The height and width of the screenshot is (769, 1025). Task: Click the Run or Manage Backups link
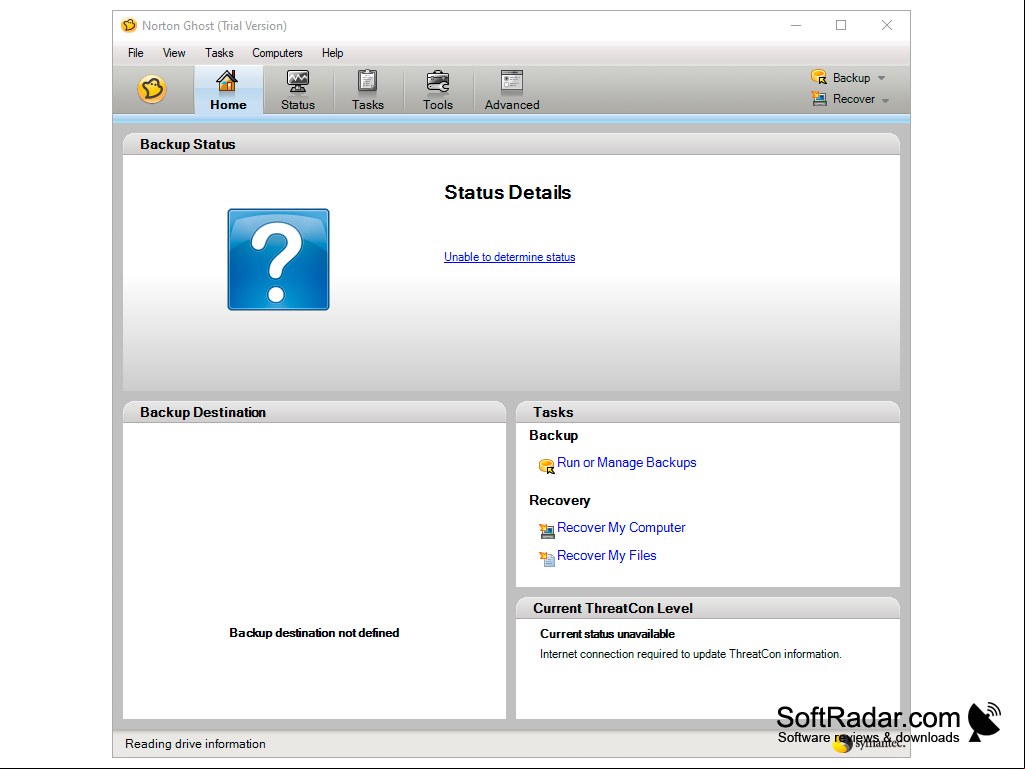pos(626,462)
